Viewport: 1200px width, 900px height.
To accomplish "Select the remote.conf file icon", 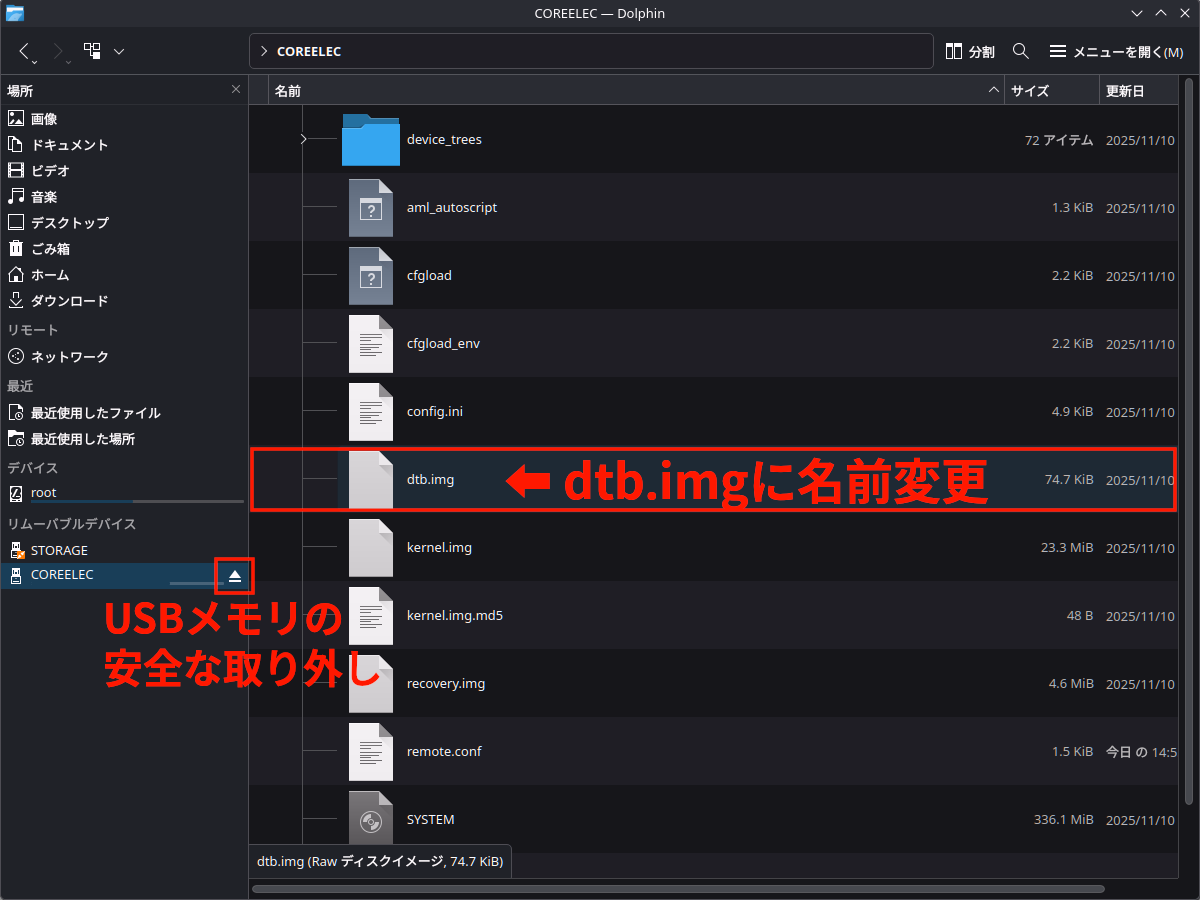I will pos(370,751).
